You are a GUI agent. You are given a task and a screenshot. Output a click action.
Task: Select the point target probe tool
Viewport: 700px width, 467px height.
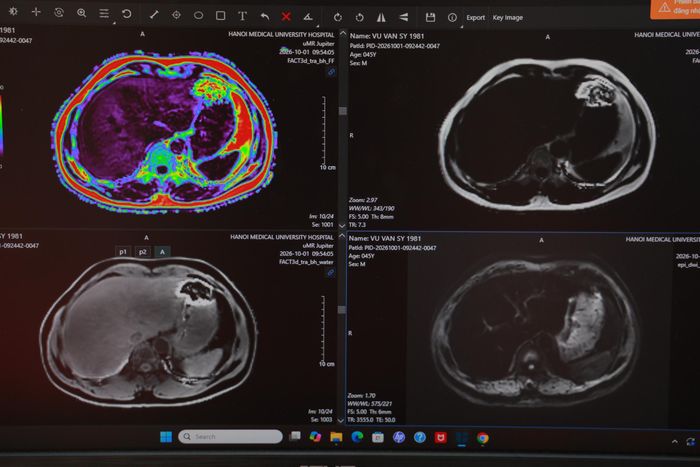coord(176,15)
